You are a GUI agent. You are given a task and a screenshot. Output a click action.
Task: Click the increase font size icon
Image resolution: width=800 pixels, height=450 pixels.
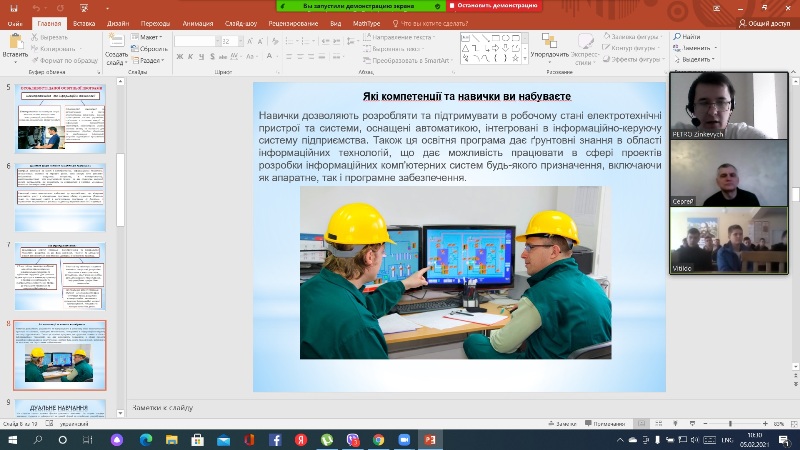[x=250, y=41]
